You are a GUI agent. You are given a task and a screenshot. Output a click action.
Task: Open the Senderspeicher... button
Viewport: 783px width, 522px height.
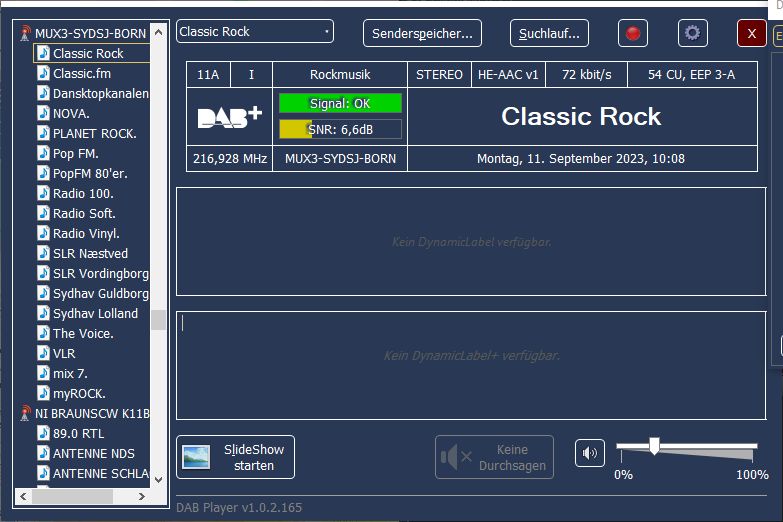coord(422,33)
